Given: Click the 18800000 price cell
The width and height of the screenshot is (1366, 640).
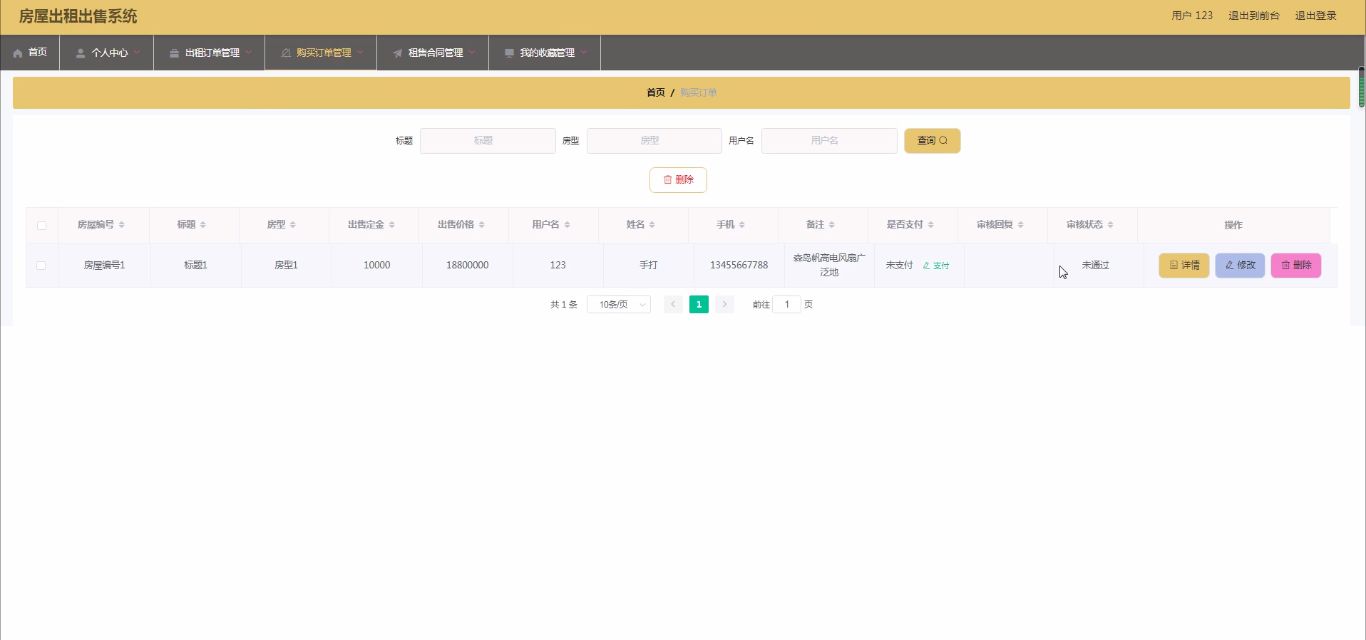Looking at the screenshot, I should (x=467, y=266).
